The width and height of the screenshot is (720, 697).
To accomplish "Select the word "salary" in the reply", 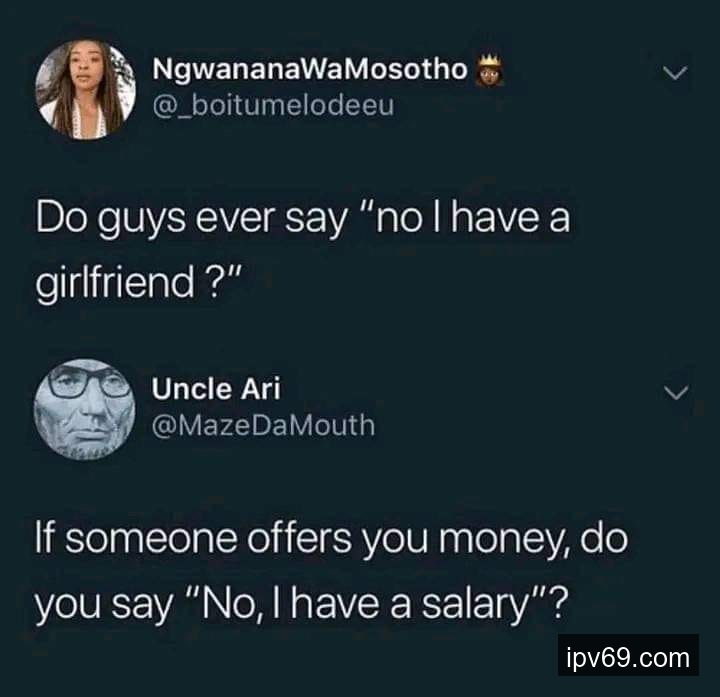I will 476,605.
